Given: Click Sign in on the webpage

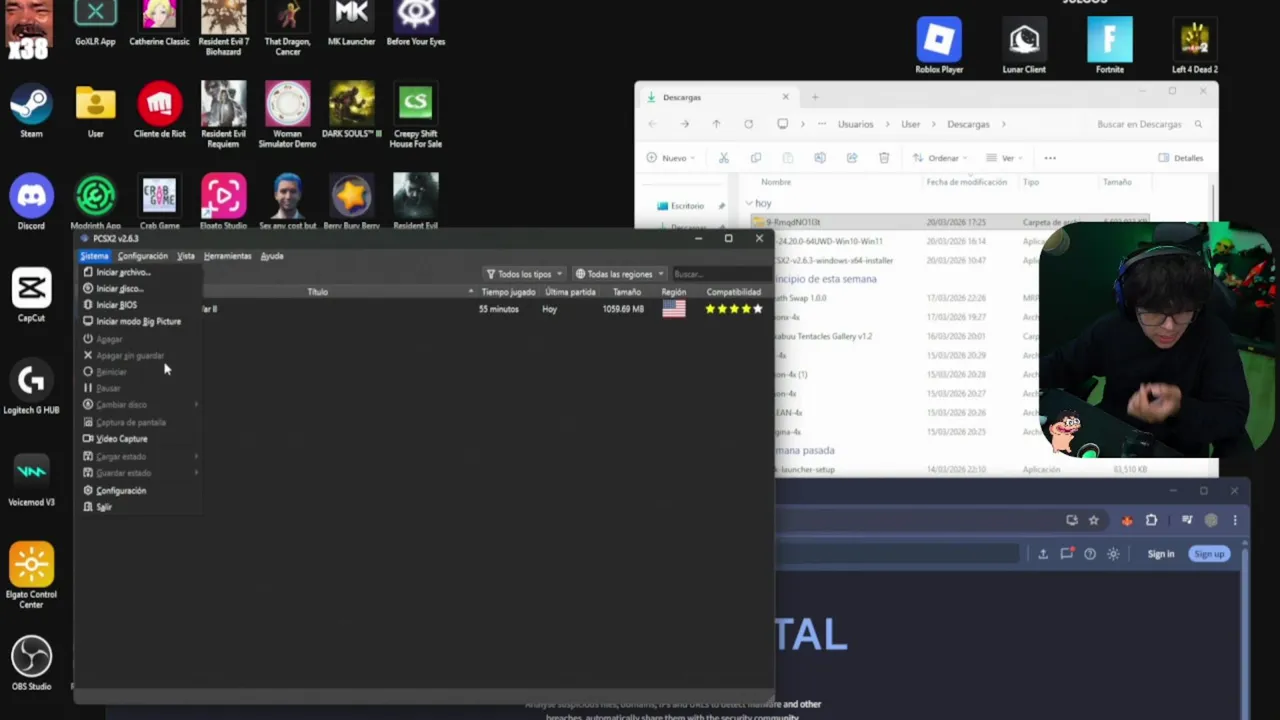Looking at the screenshot, I should [1160, 554].
